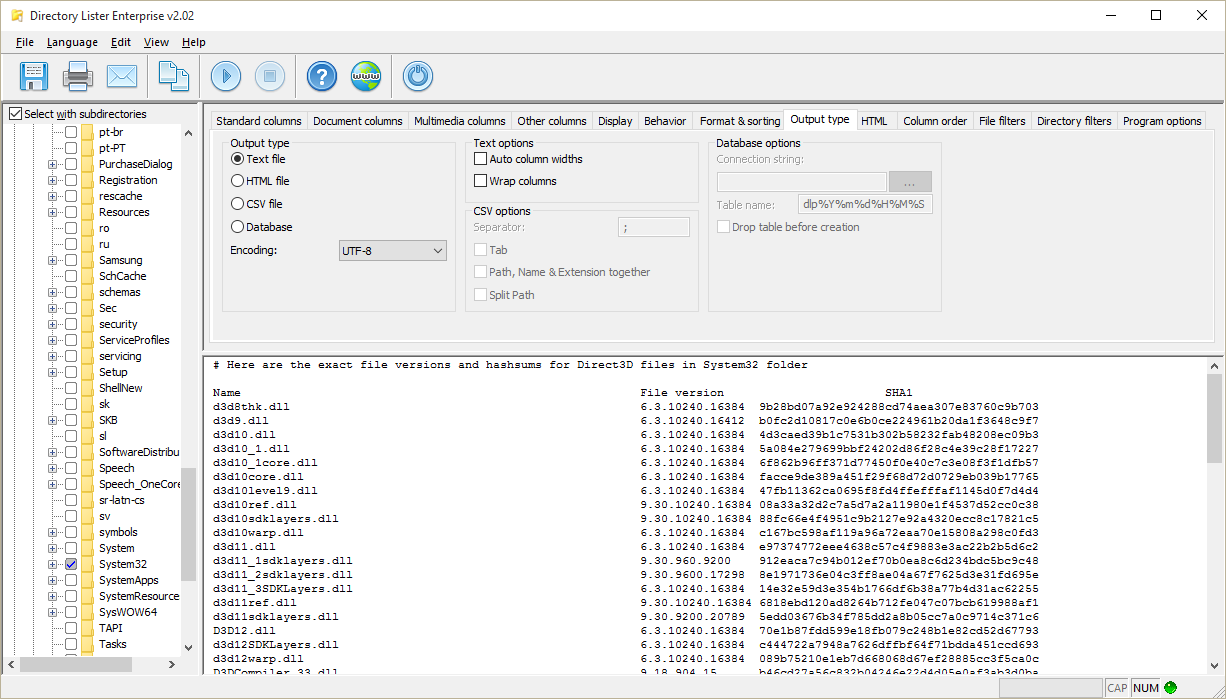Expand the PurchaseDialog folder node
This screenshot has height=699, width=1226.
pos(52,164)
